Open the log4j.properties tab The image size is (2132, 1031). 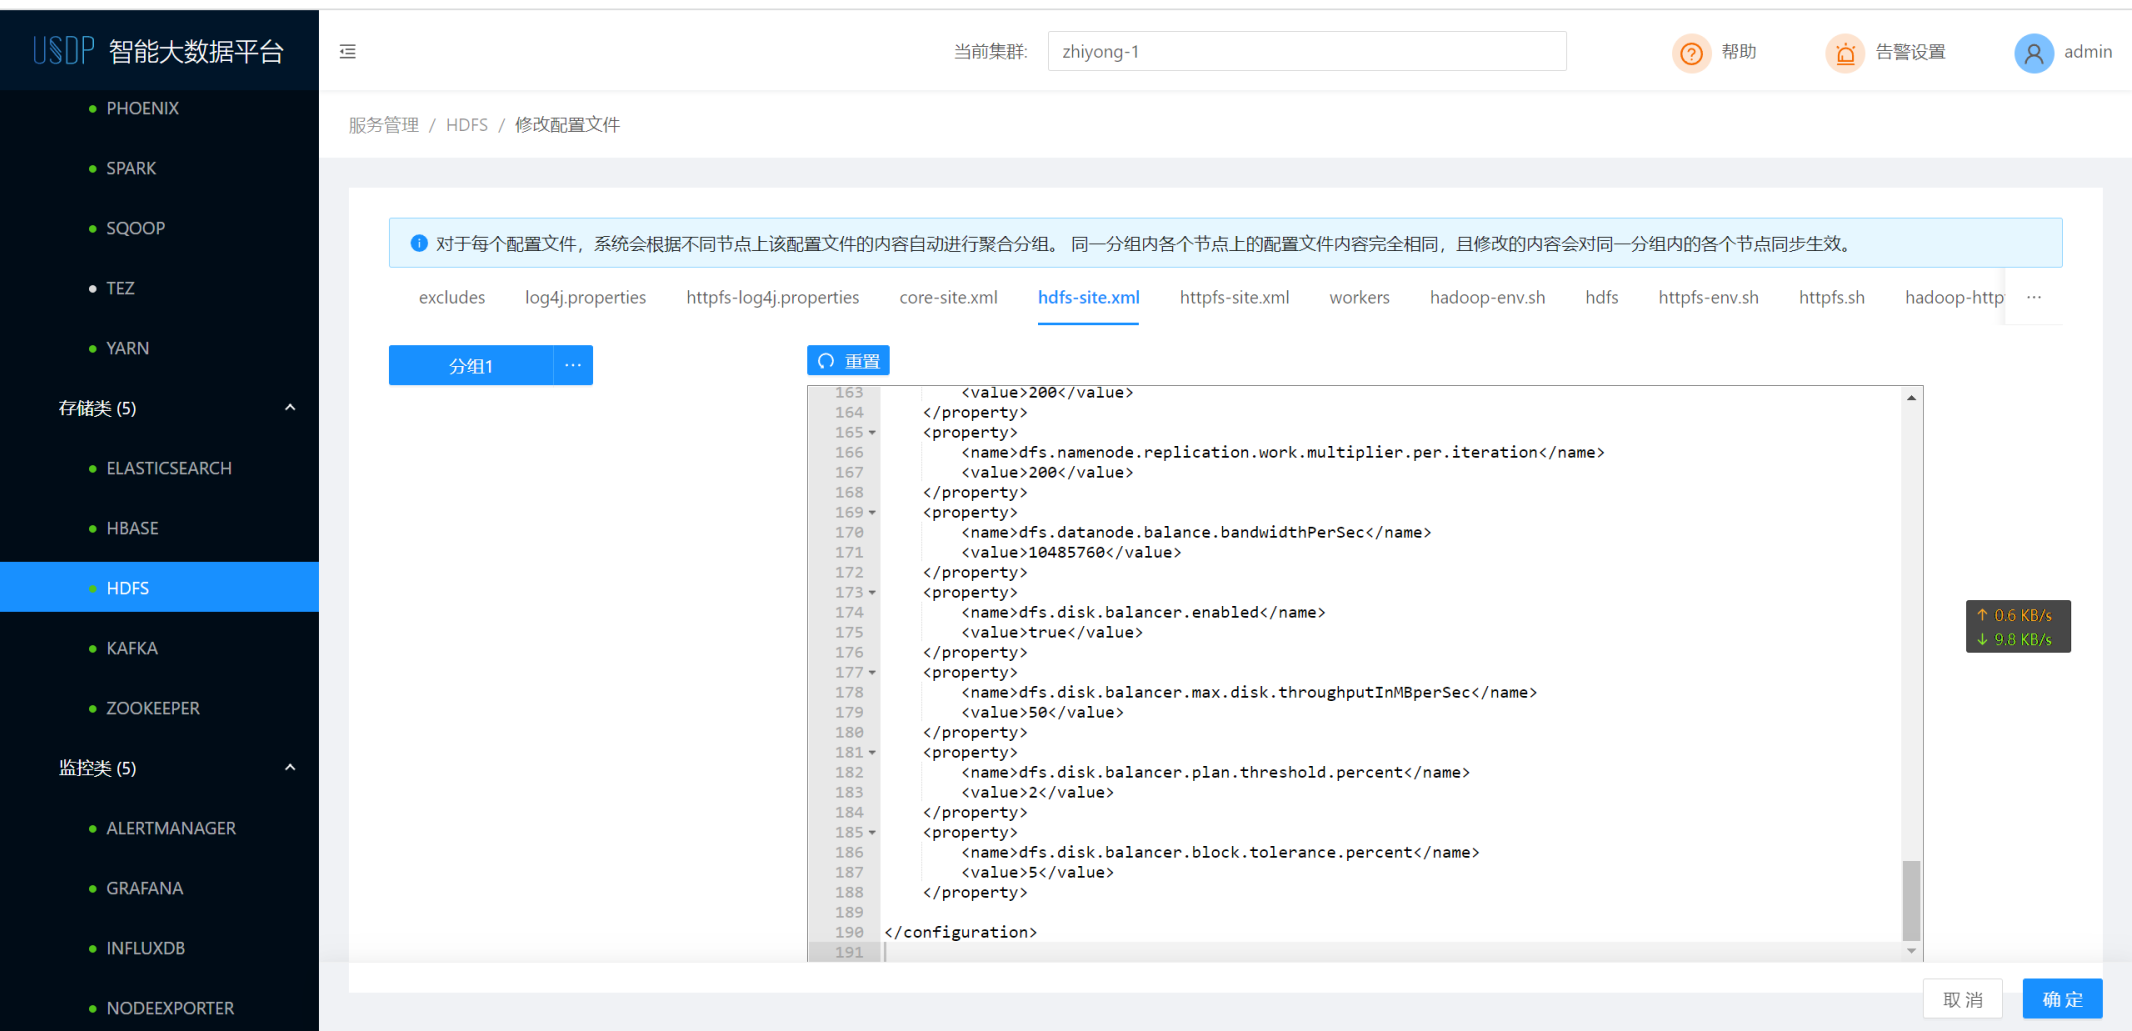click(x=585, y=297)
